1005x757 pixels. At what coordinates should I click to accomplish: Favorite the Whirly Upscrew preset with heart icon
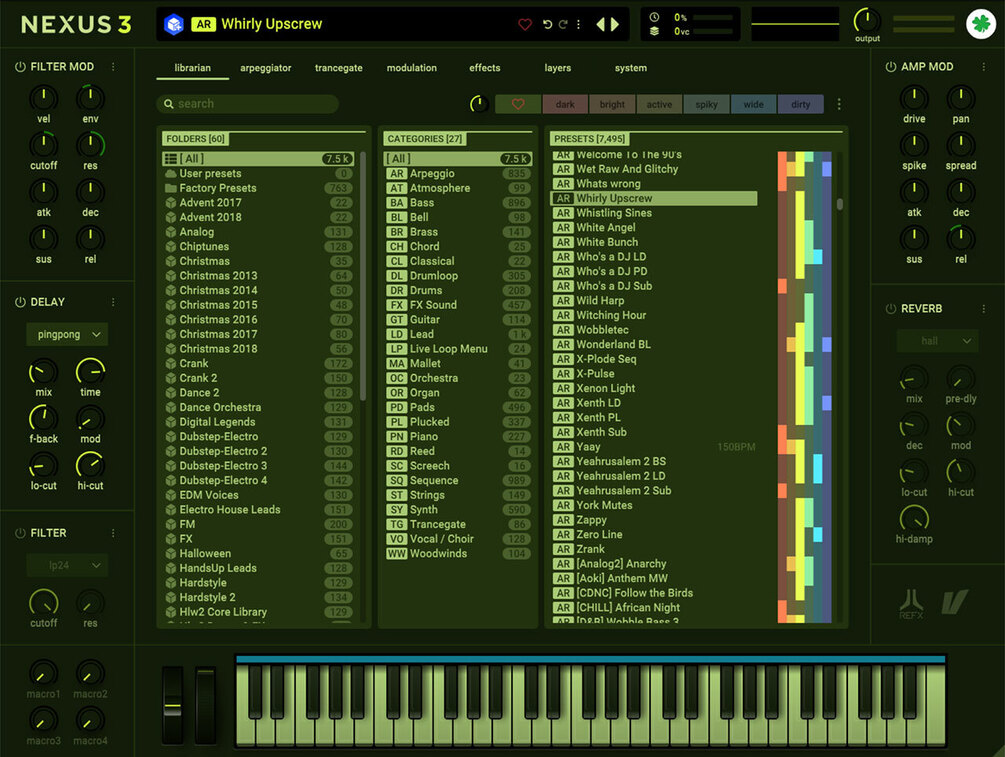click(525, 24)
